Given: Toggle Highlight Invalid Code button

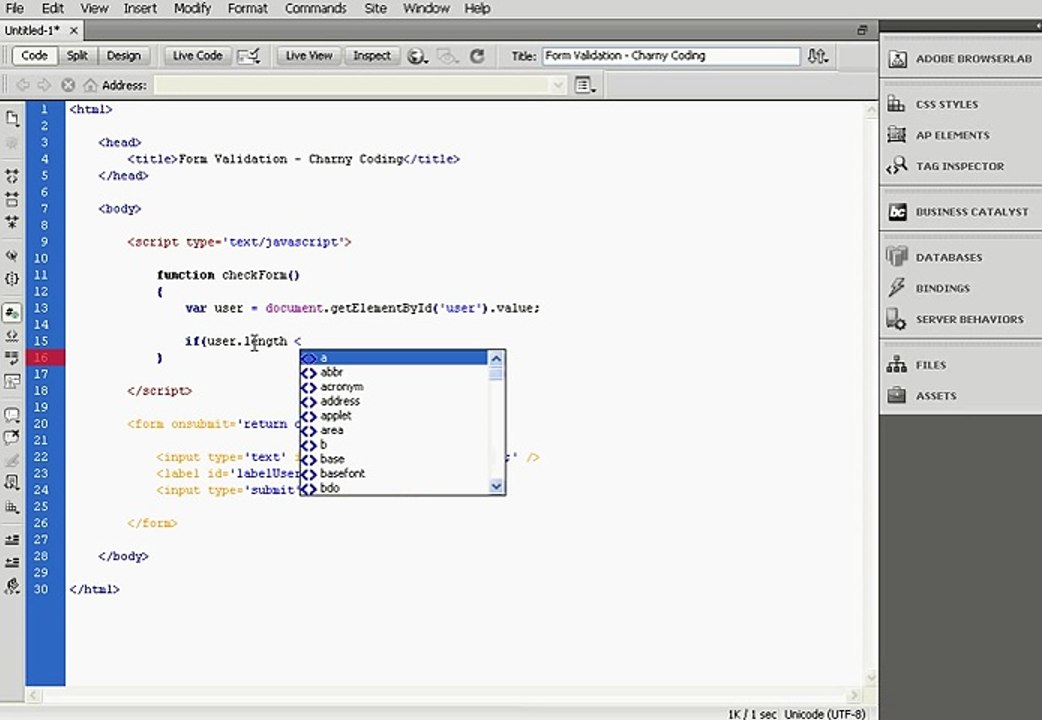Looking at the screenshot, I should point(12,336).
